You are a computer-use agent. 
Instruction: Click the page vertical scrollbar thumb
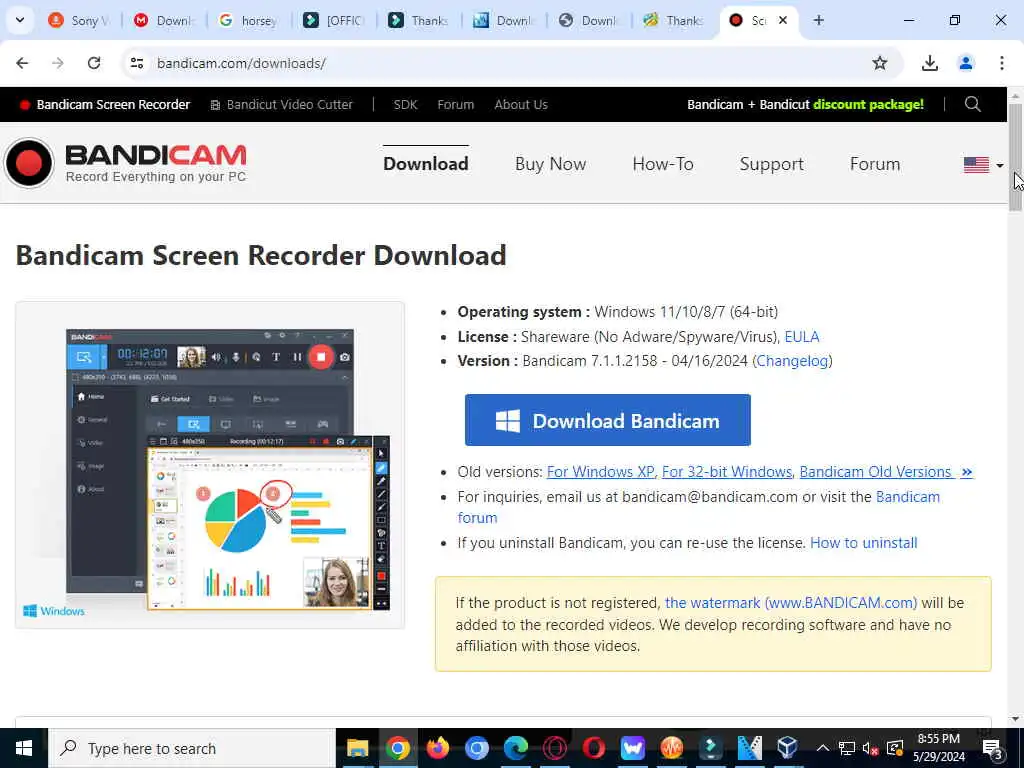(x=1015, y=157)
